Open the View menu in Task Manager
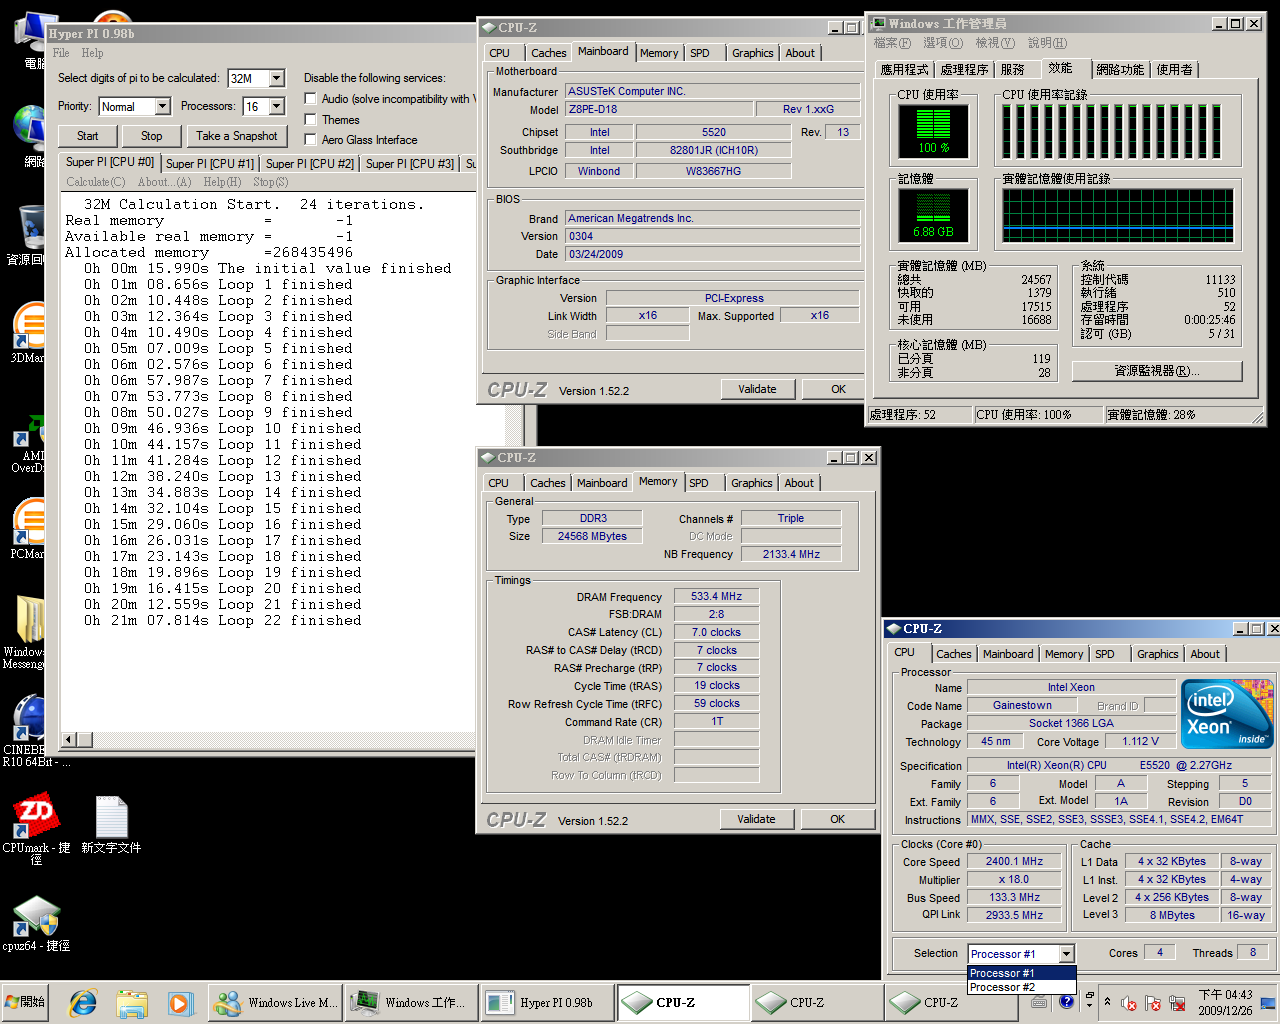Viewport: 1280px width, 1024px height. click(x=995, y=43)
